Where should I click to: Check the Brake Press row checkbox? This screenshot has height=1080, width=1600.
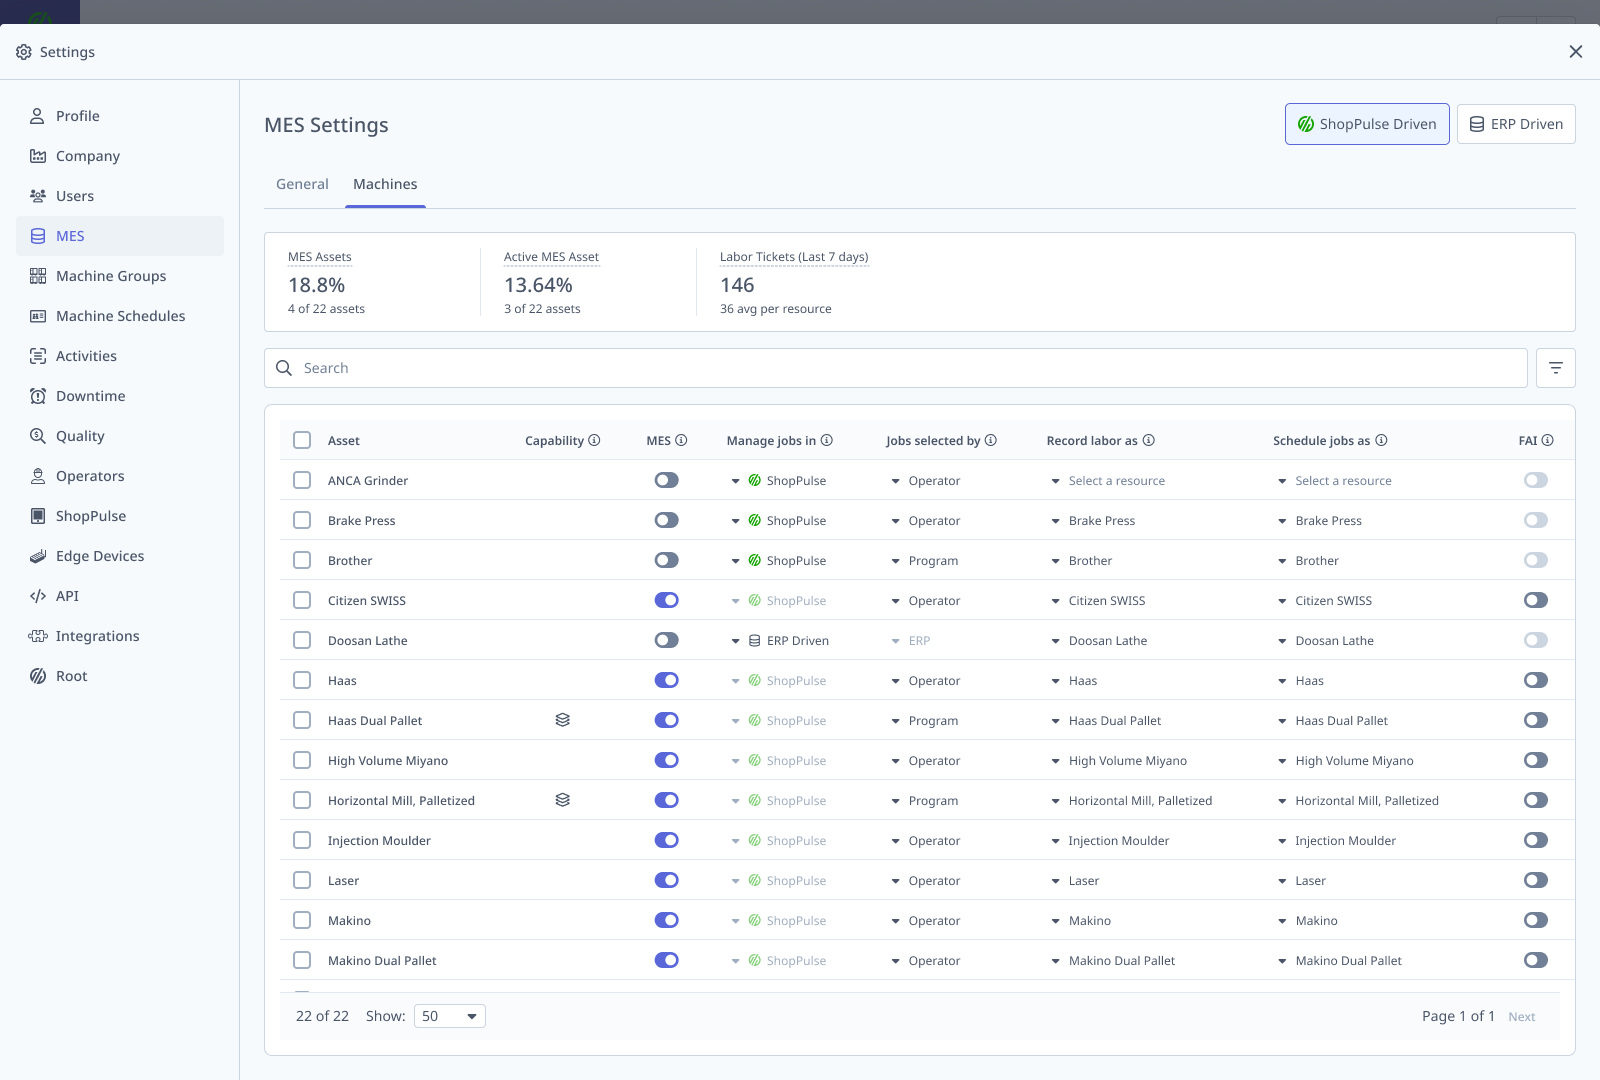click(x=302, y=520)
